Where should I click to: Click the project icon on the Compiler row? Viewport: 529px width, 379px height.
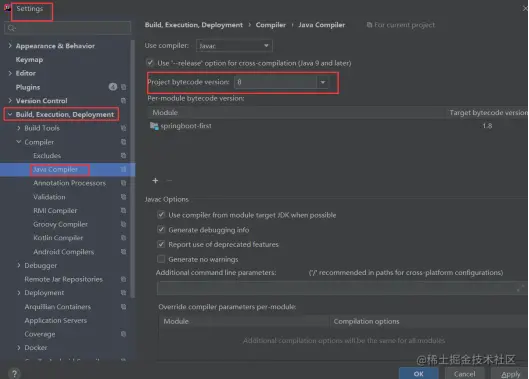[123, 142]
